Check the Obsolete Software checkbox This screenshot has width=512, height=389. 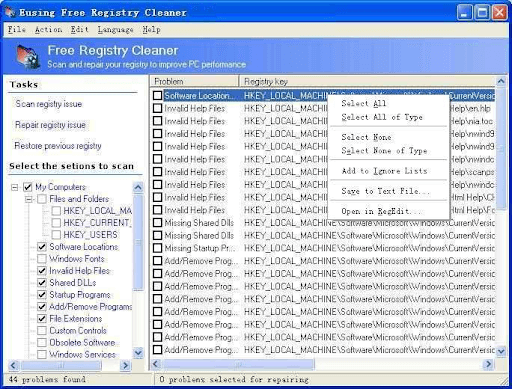(42, 343)
